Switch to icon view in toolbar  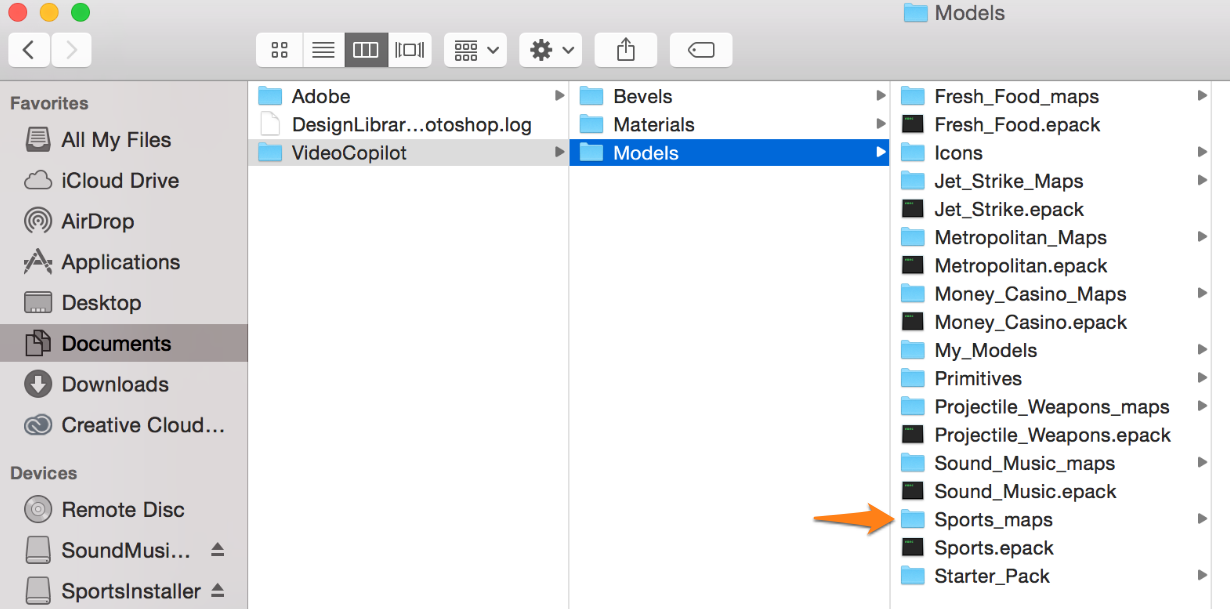coord(280,50)
